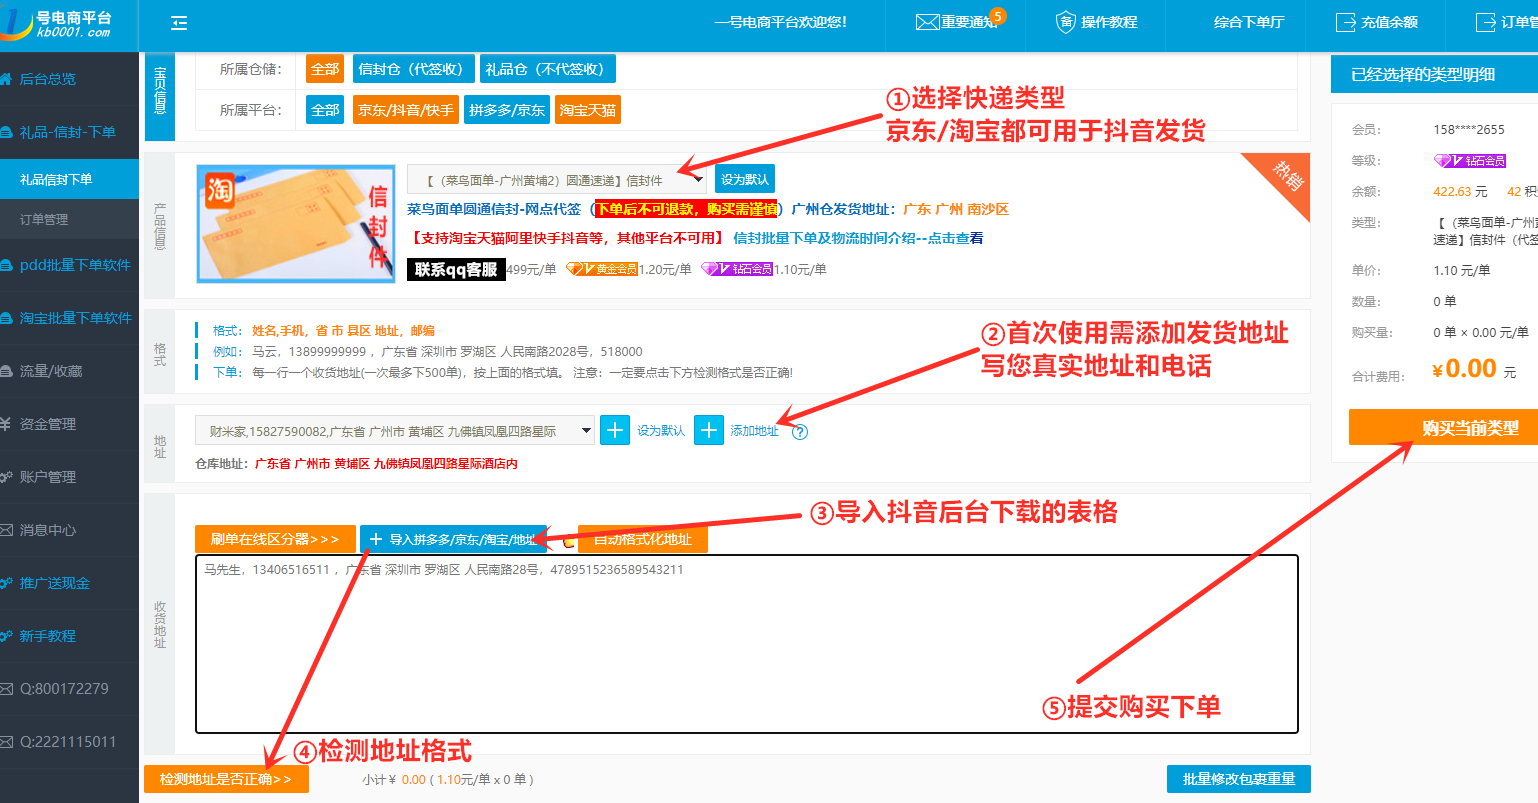Image resolution: width=1538 pixels, height=803 pixels.
Task: Open link 信封批量下单及物流时间介绍--点击查看
Action: pyautogui.click(x=858, y=238)
